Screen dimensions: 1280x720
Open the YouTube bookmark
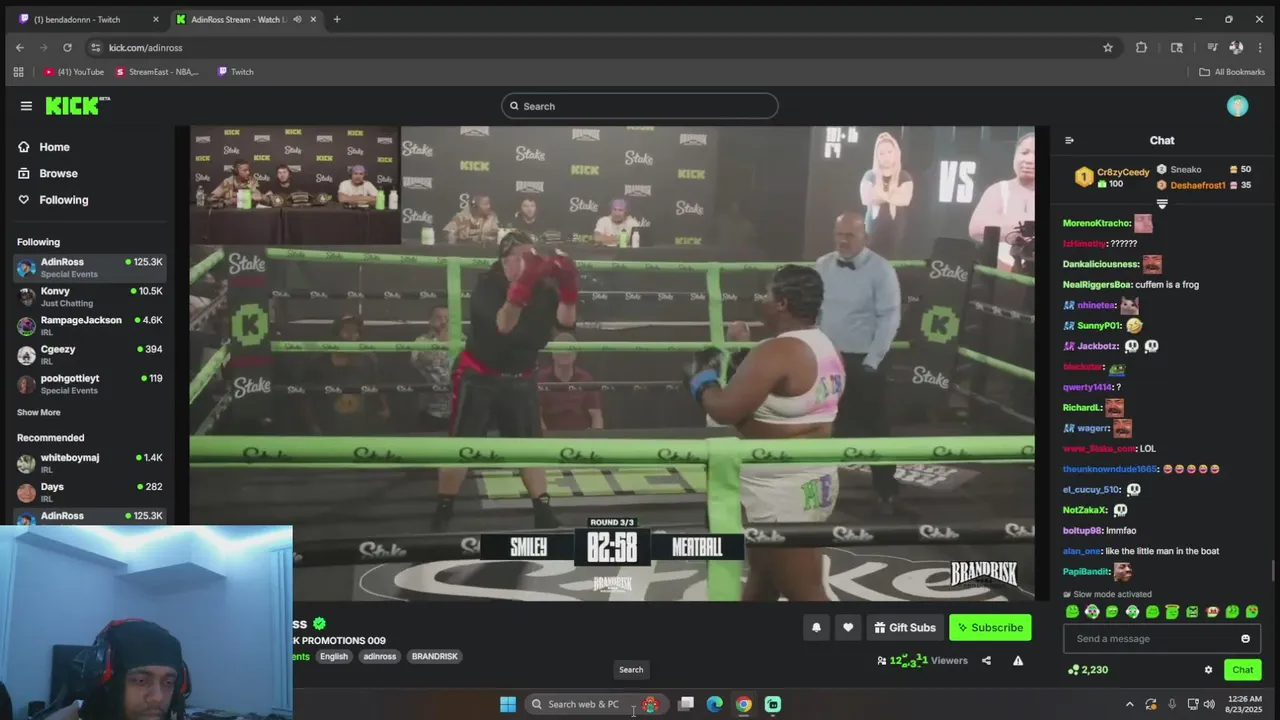(x=73, y=72)
